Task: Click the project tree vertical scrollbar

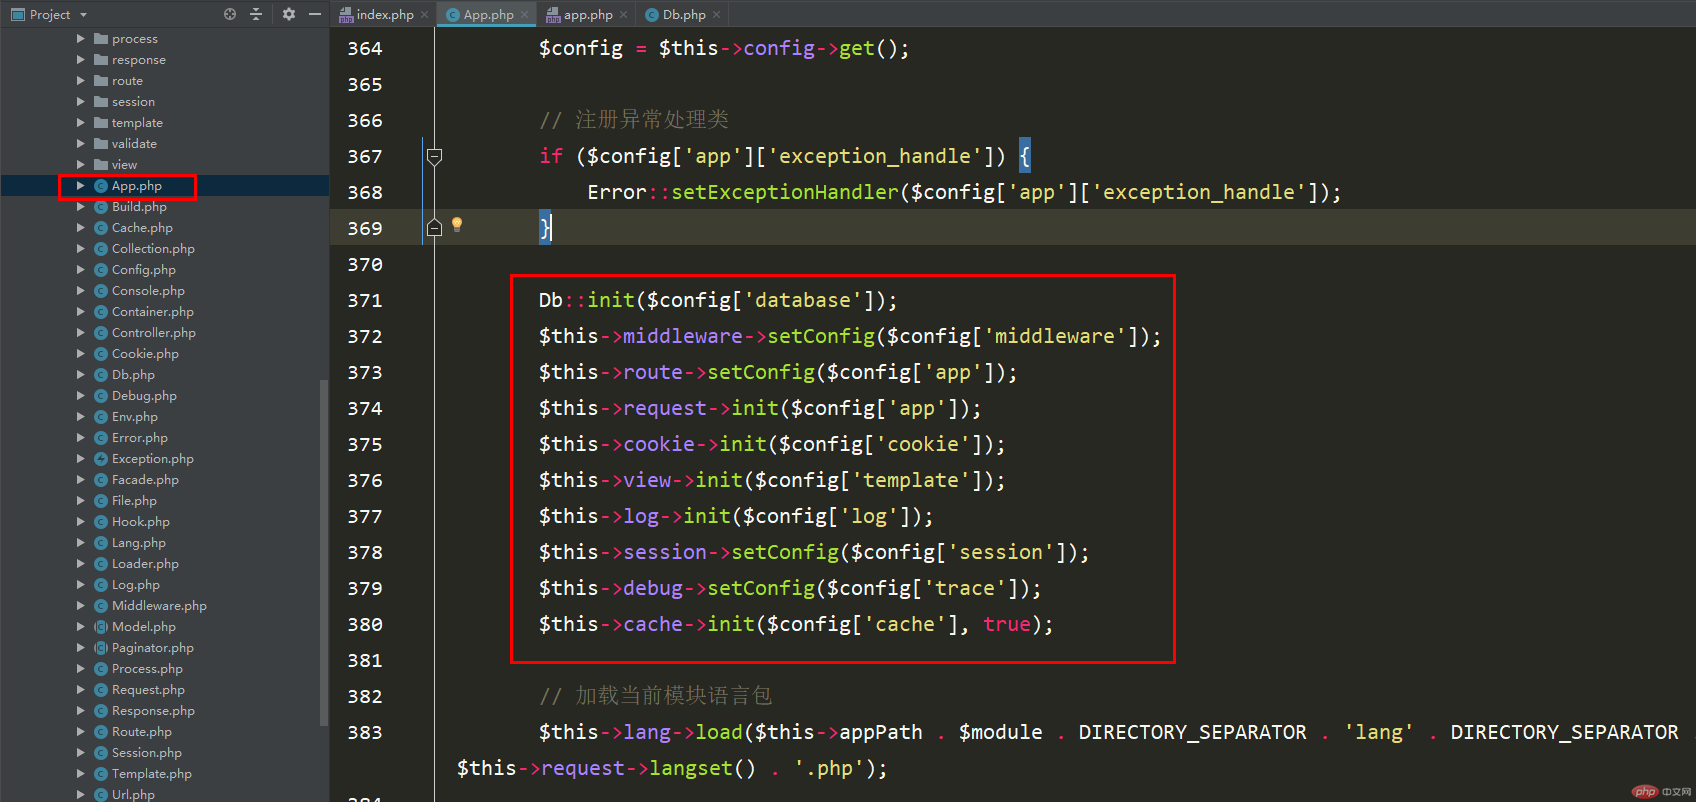Action: (323, 552)
